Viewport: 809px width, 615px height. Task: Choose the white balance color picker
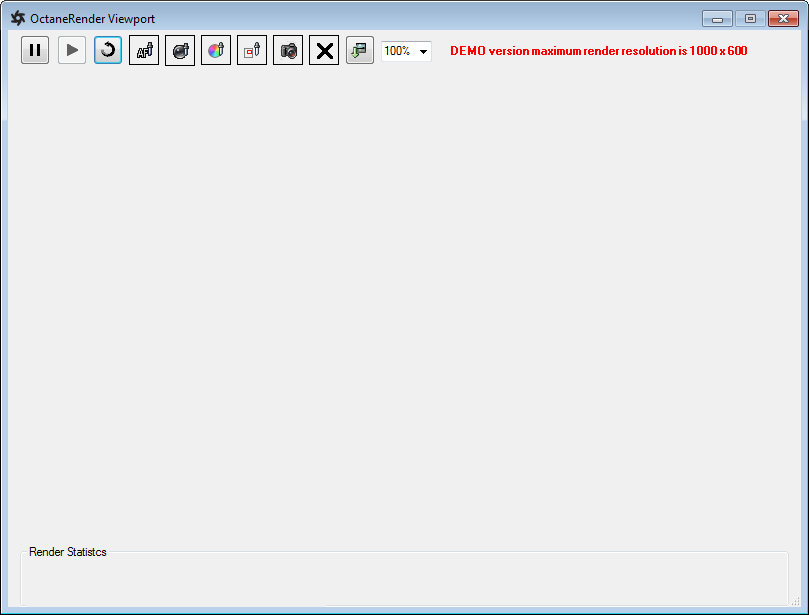coord(216,50)
